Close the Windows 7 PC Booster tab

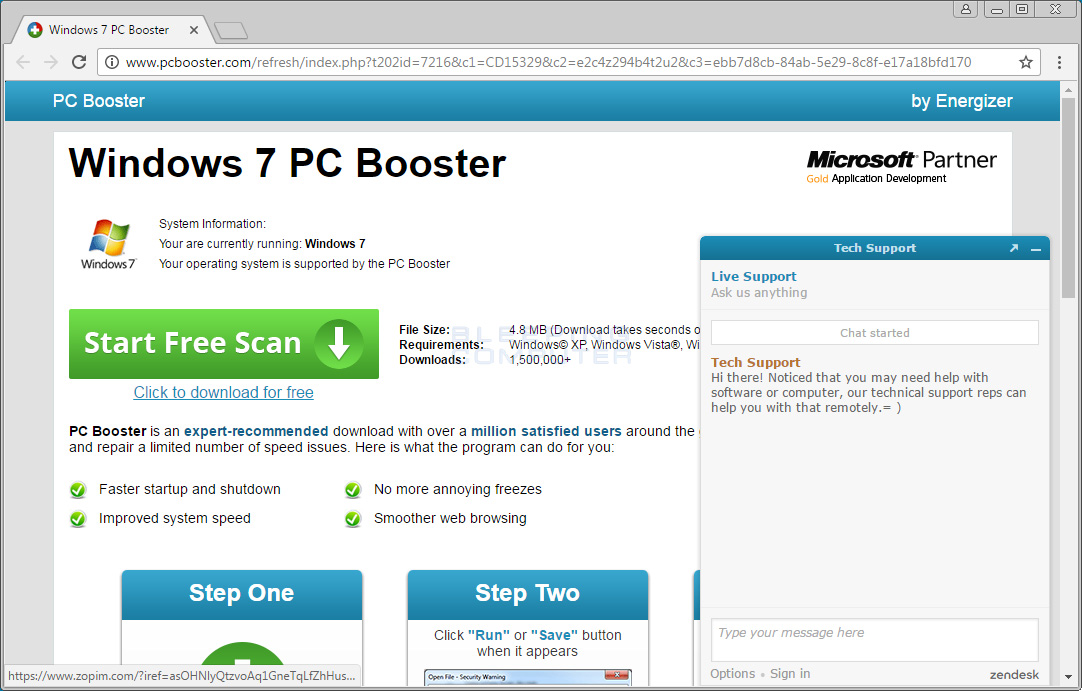point(194,30)
